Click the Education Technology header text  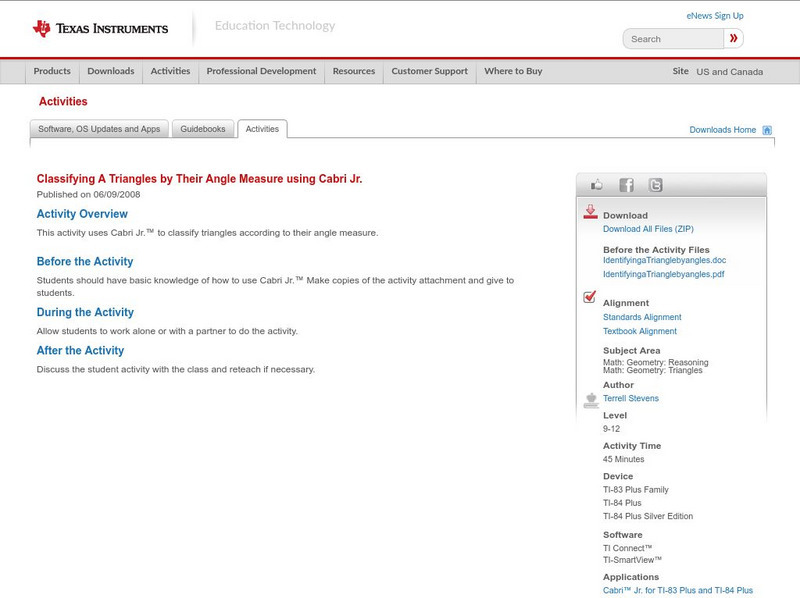point(275,26)
